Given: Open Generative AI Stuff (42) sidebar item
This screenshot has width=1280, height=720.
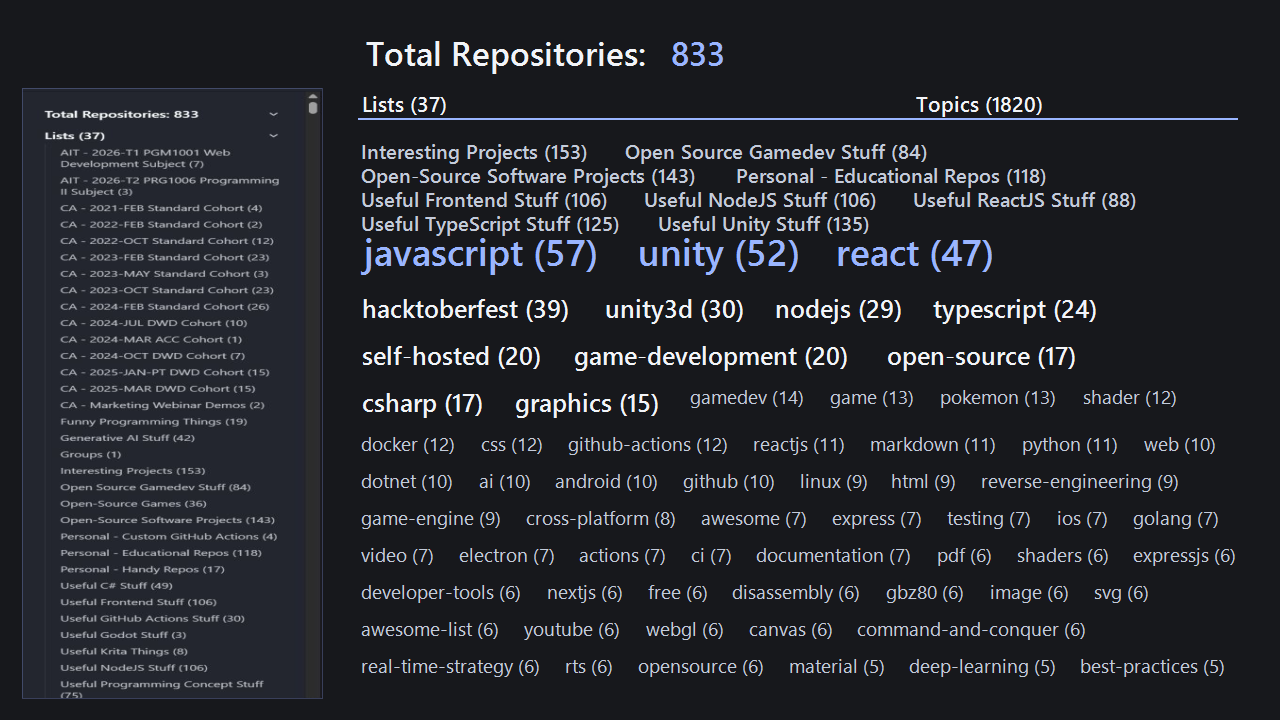Looking at the screenshot, I should [x=128, y=438].
